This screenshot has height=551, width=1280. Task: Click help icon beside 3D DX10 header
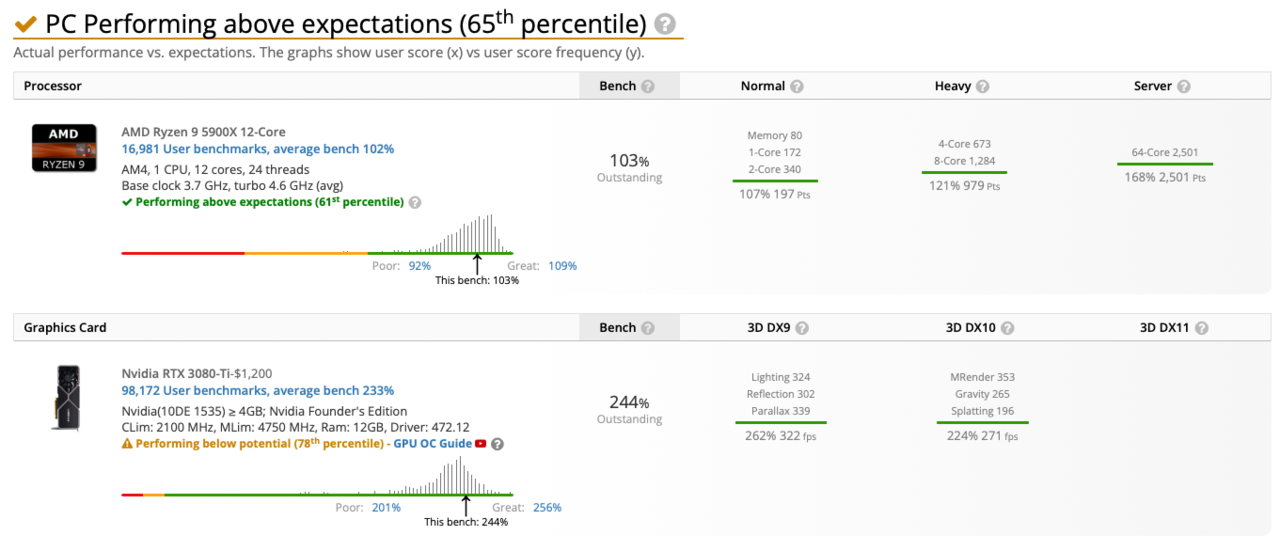[x=1008, y=328]
